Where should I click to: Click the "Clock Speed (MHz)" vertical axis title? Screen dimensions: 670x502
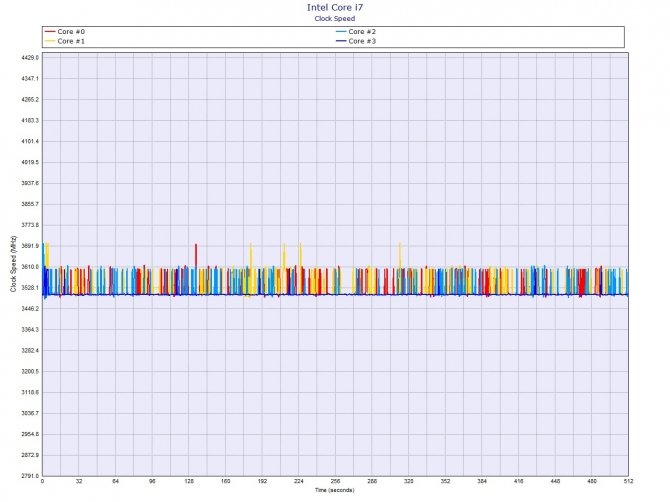[13, 264]
